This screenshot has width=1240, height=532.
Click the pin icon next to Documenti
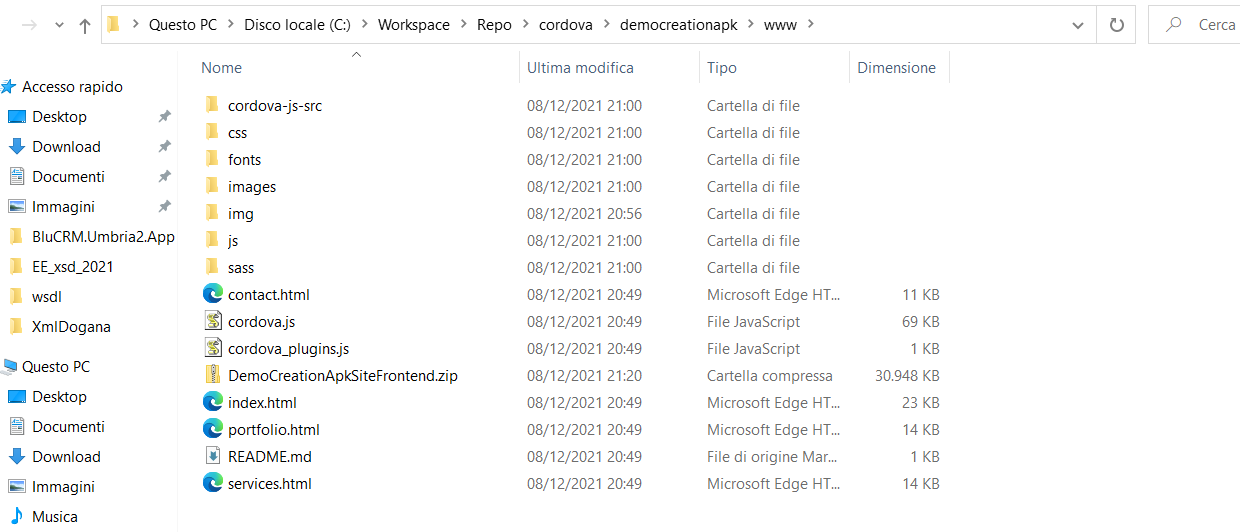[164, 176]
